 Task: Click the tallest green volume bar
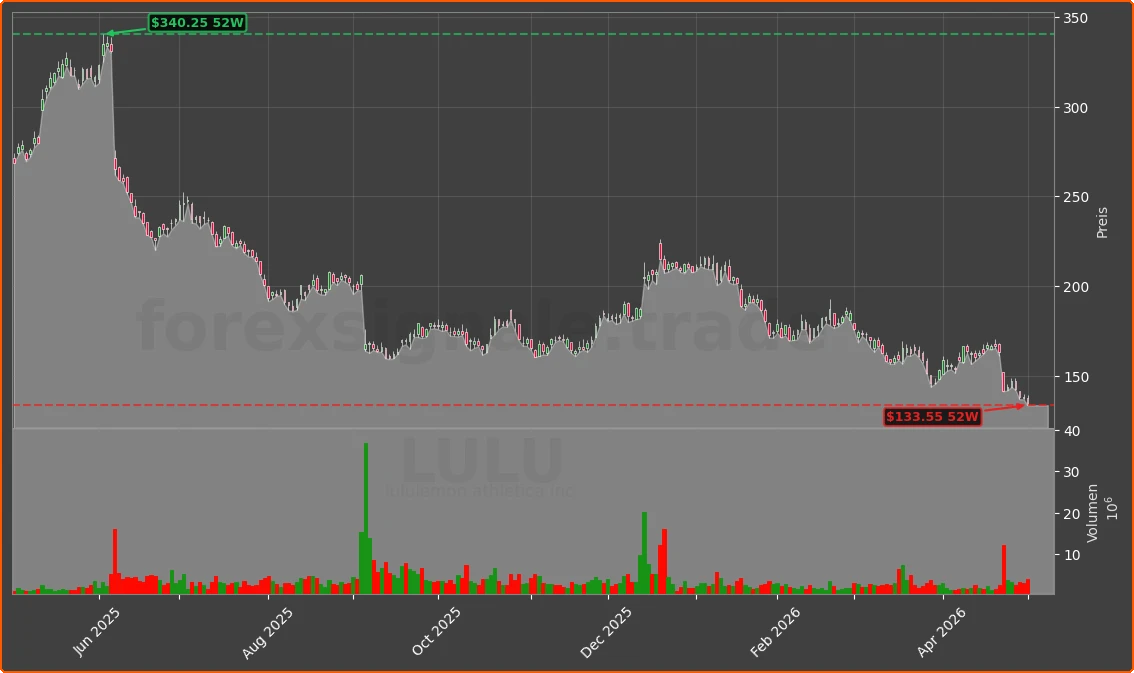click(x=366, y=518)
